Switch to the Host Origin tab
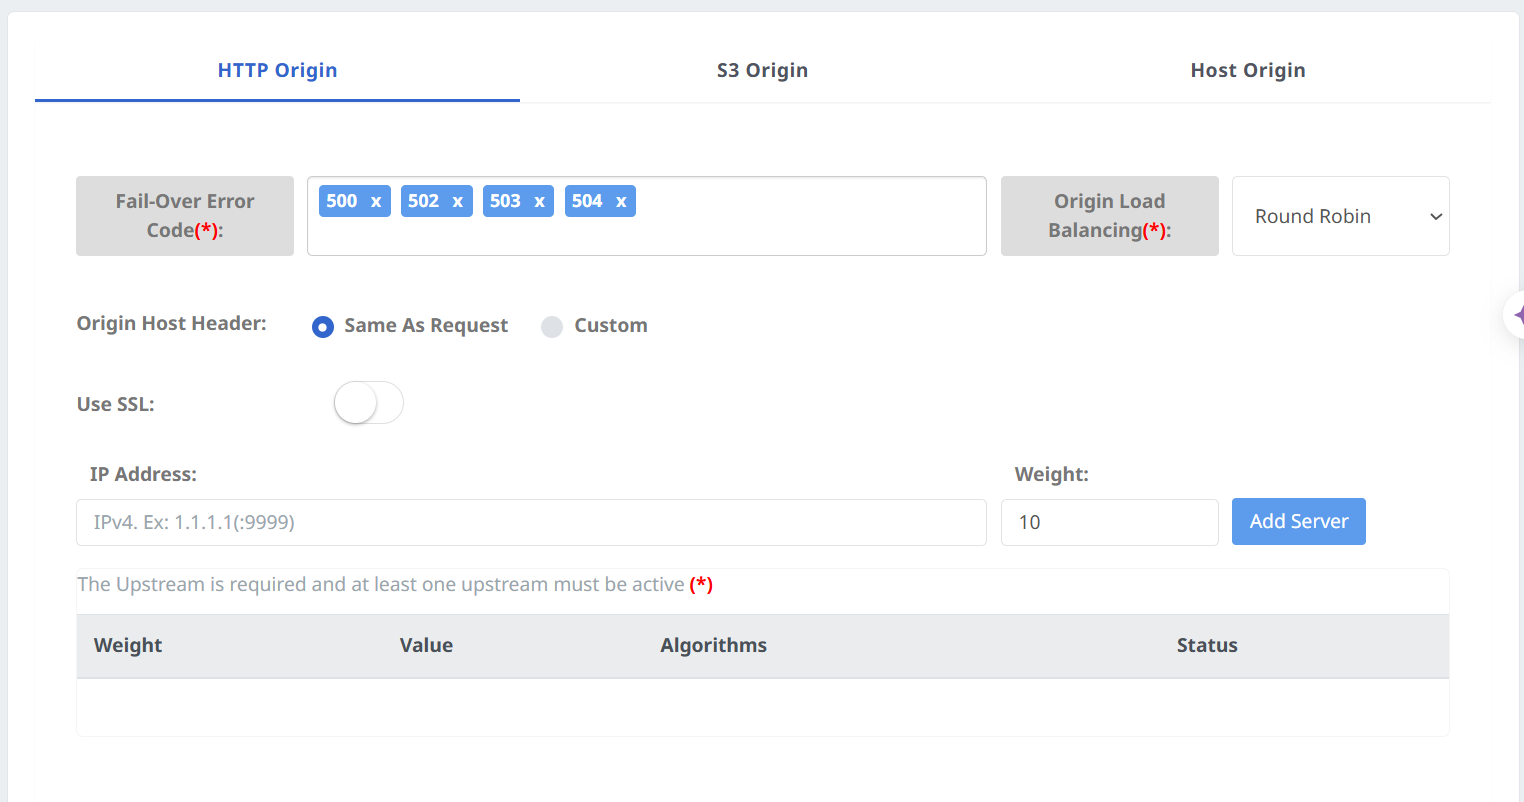1524x802 pixels. [x=1247, y=71]
